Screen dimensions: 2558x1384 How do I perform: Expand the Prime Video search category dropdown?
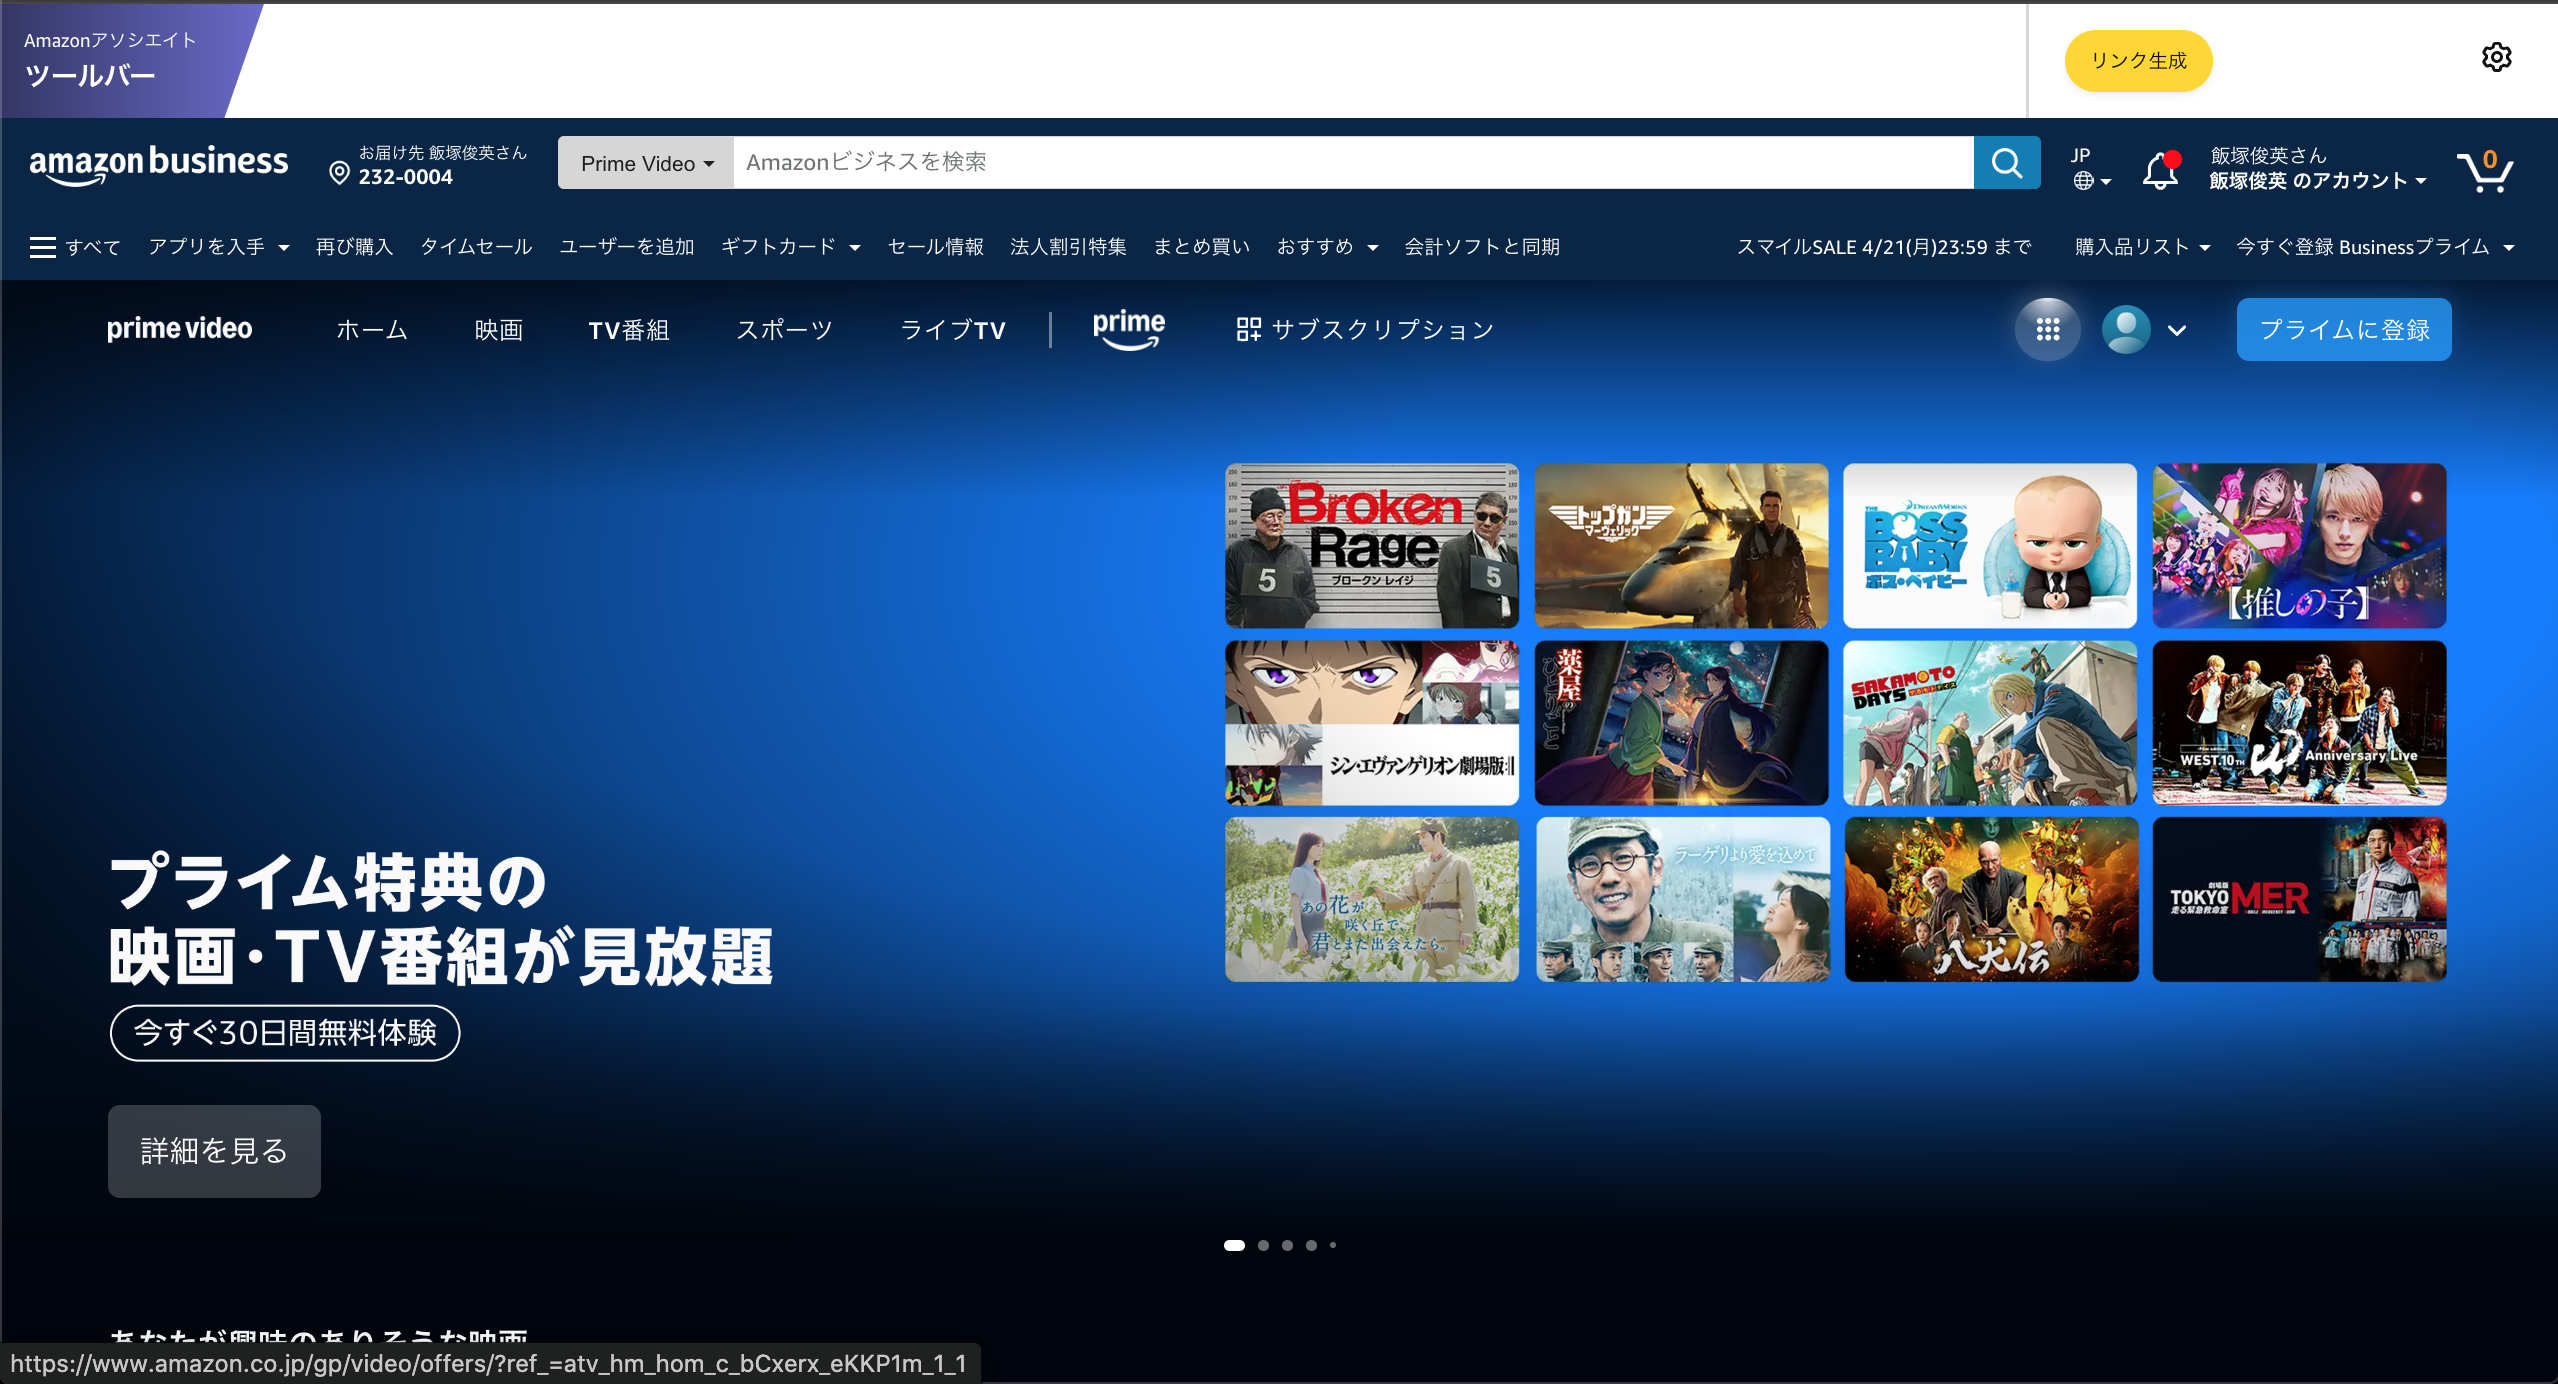646,163
